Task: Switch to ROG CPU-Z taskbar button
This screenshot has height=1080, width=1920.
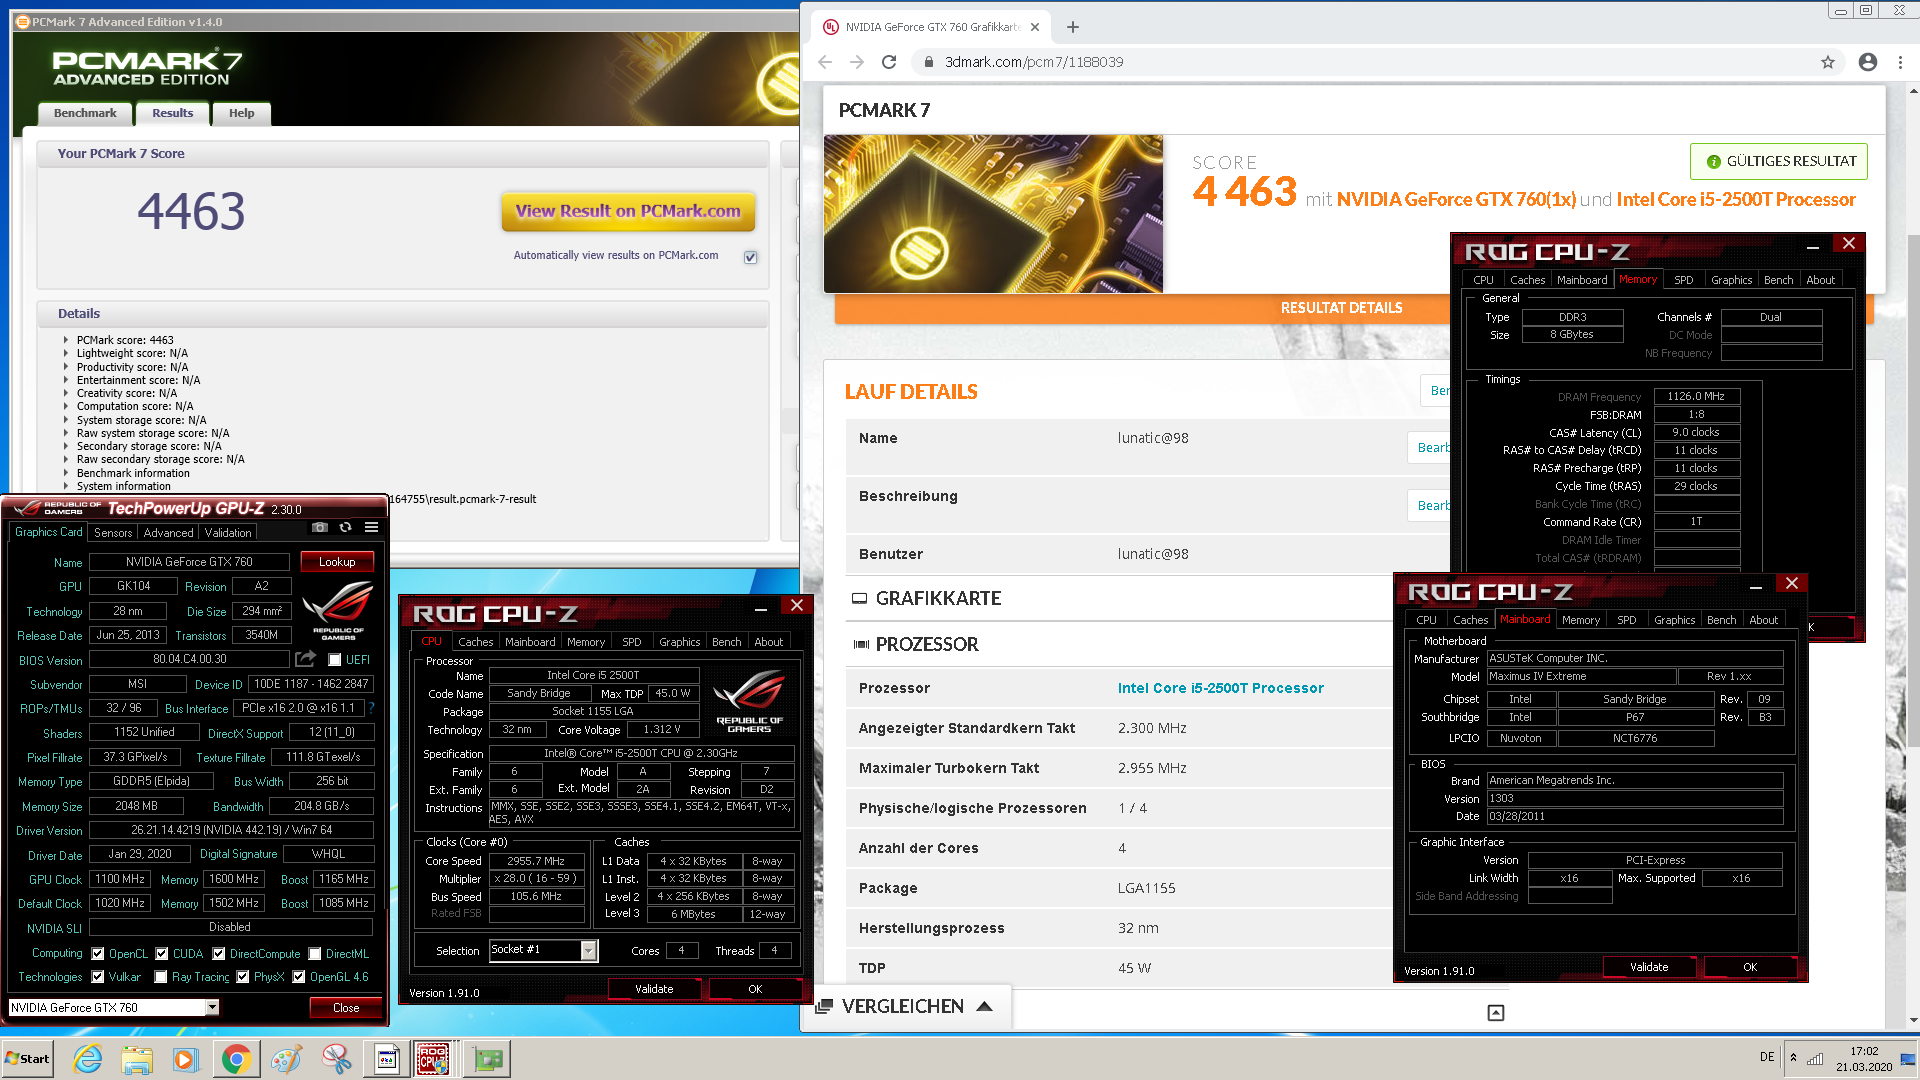Action: [x=433, y=1059]
